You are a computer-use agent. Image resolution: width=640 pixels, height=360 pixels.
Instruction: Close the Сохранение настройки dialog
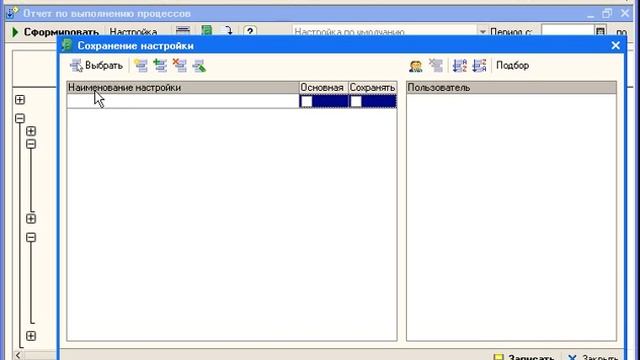point(616,45)
